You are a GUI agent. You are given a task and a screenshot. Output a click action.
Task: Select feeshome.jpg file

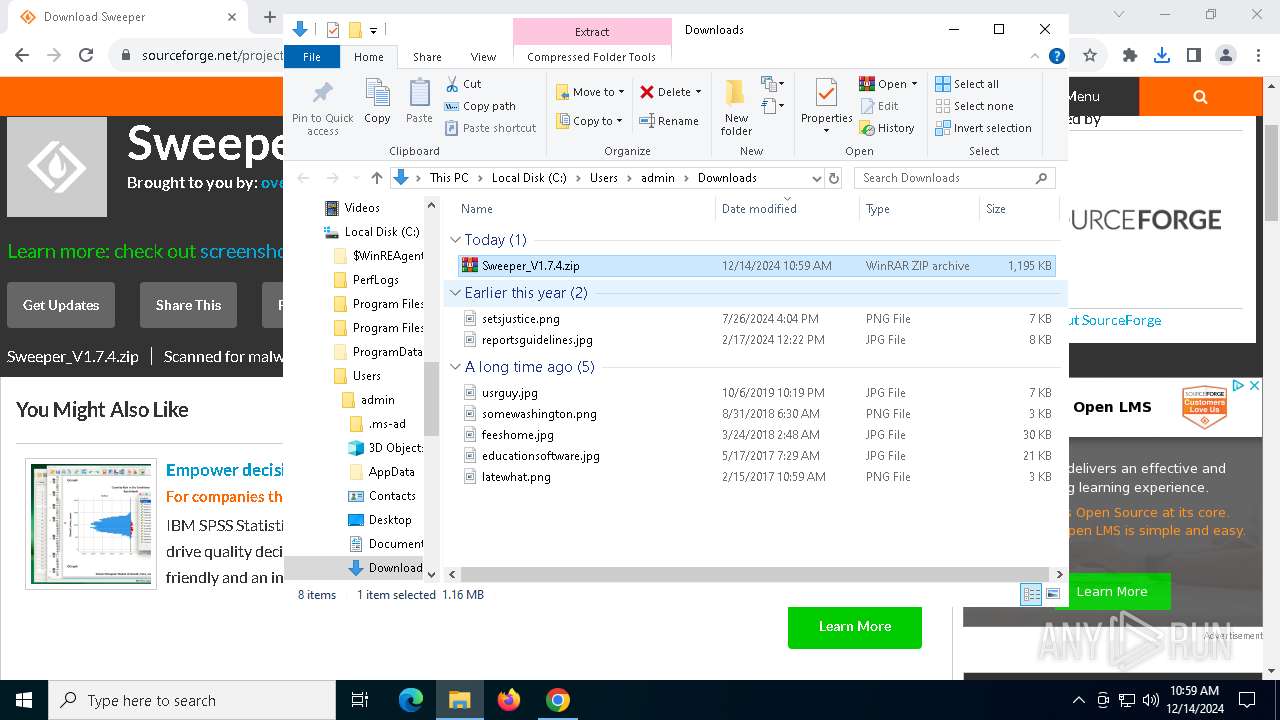click(x=756, y=435)
